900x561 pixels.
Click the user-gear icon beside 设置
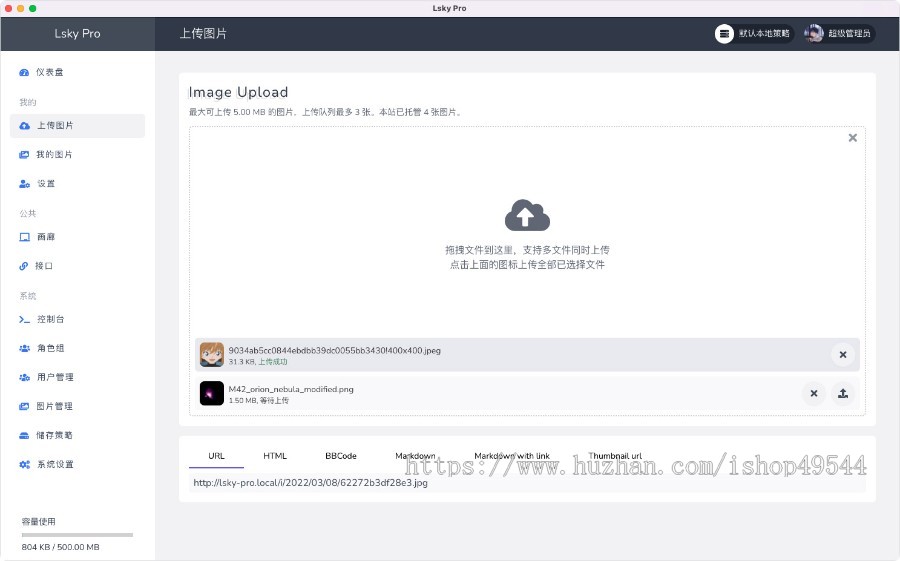[25, 184]
